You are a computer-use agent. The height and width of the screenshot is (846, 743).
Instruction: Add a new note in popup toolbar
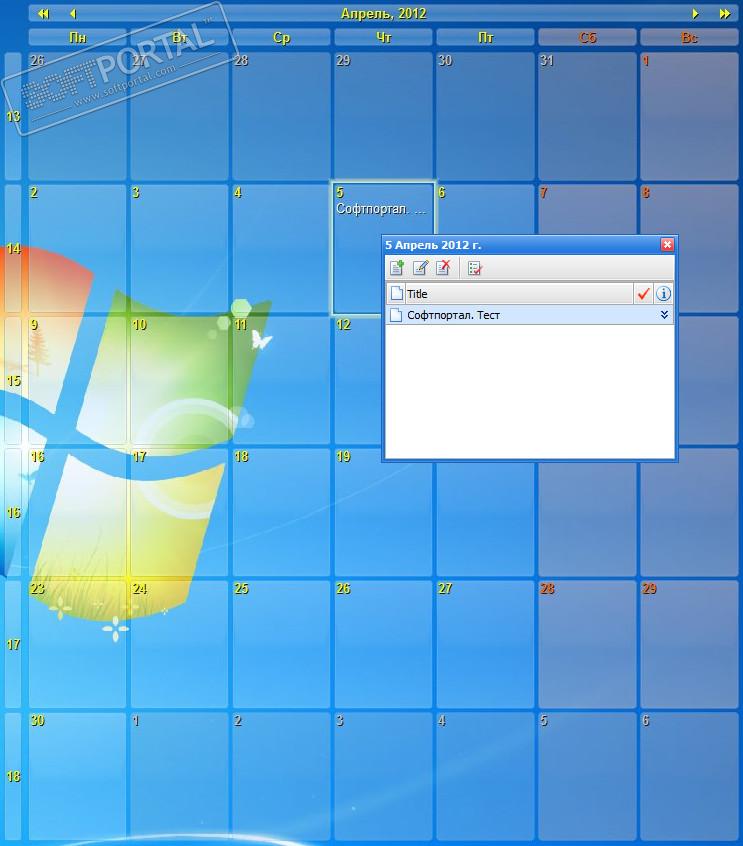397,268
